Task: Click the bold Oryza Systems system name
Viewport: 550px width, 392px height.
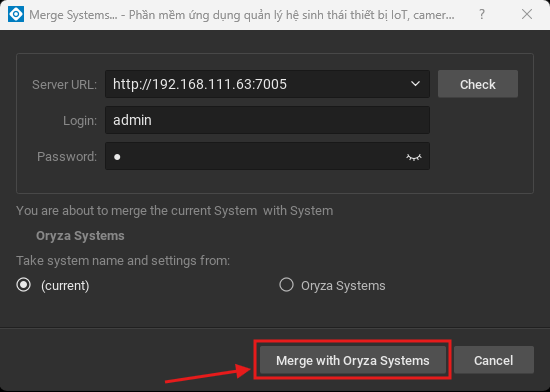Action: pos(80,236)
